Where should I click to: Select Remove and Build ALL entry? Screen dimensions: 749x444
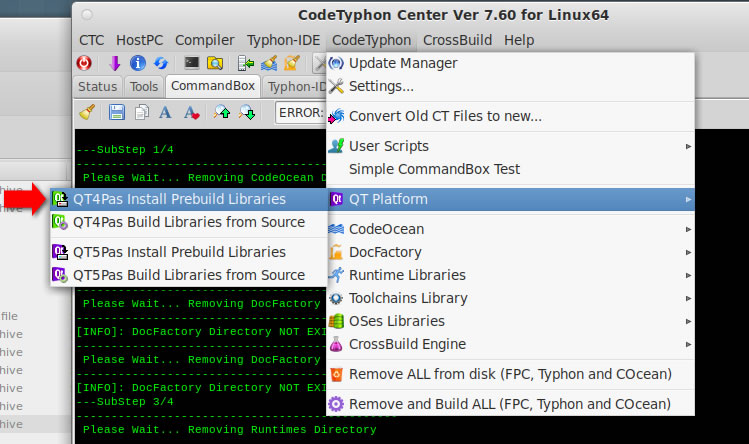[x=510, y=404]
